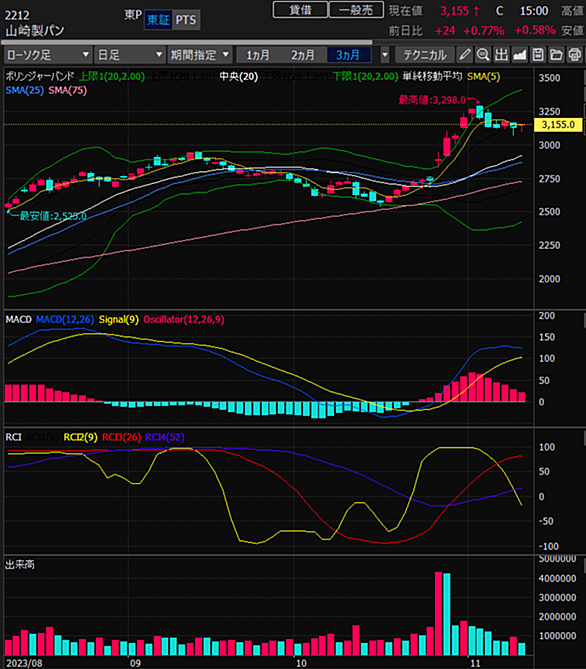The width and height of the screenshot is (586, 669).
Task: Click the 15:00 time value
Action: pos(534,11)
